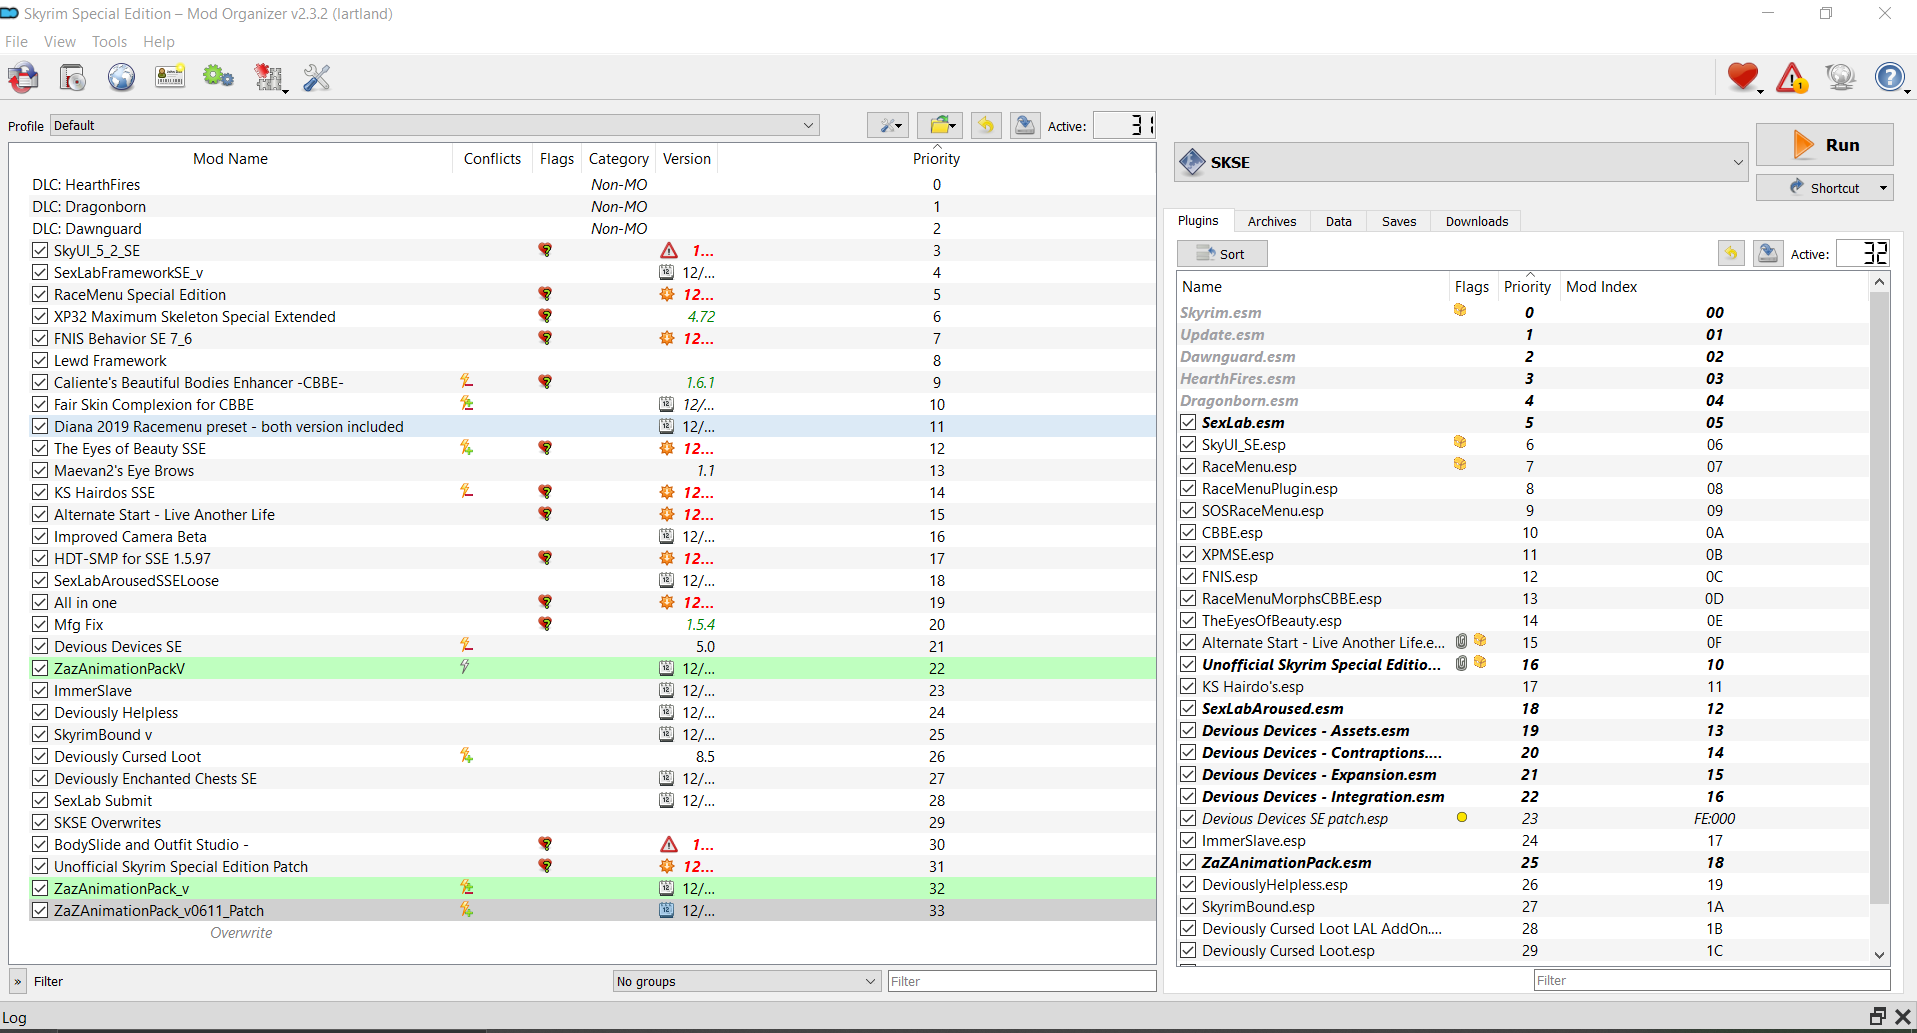Toggle the SexLab.esm plugin checkbox
This screenshot has width=1917, height=1033.
[1188, 423]
